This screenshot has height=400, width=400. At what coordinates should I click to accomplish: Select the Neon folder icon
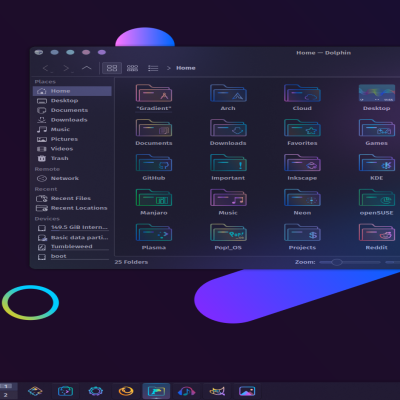point(302,198)
